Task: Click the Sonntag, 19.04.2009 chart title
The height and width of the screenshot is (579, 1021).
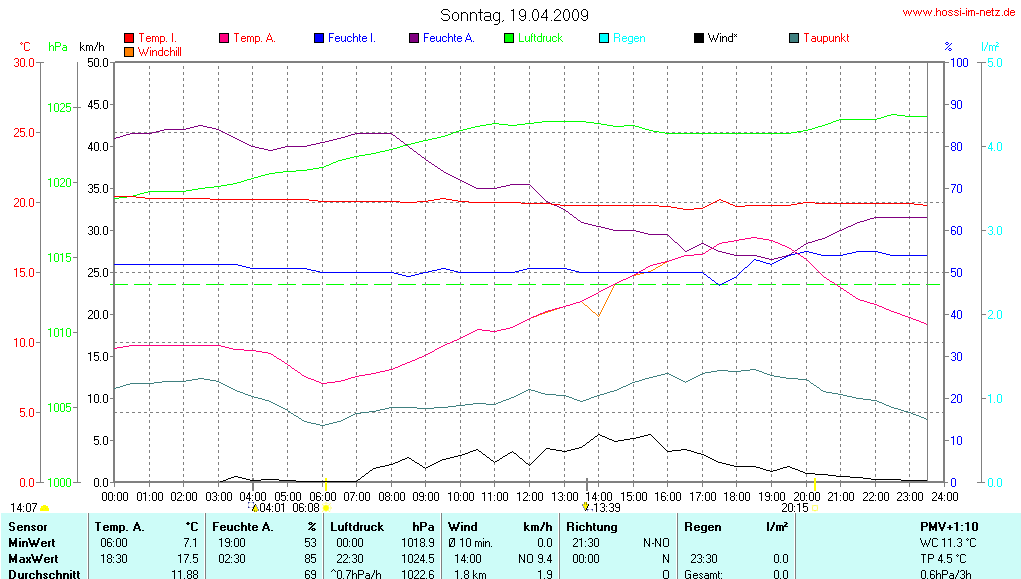Action: (514, 15)
